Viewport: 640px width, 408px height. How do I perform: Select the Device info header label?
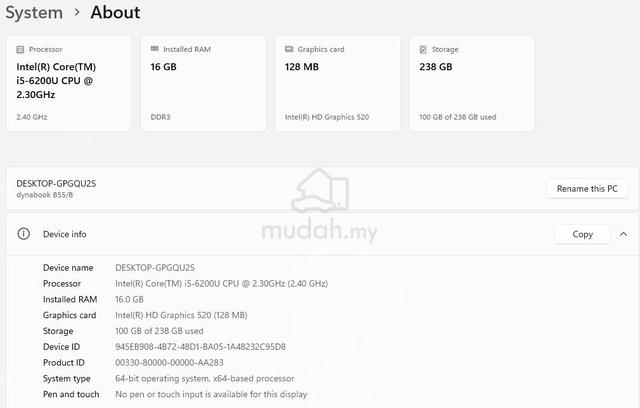click(x=64, y=234)
